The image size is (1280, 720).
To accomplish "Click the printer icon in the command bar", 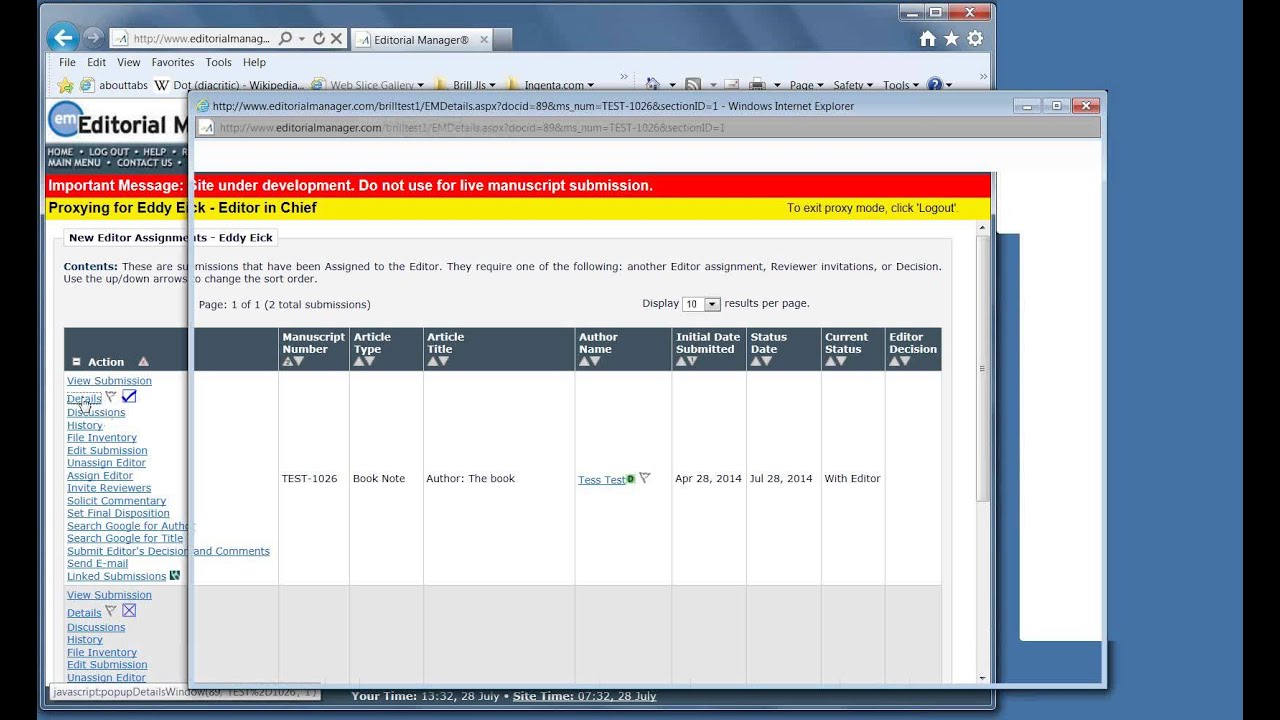I will tap(758, 85).
